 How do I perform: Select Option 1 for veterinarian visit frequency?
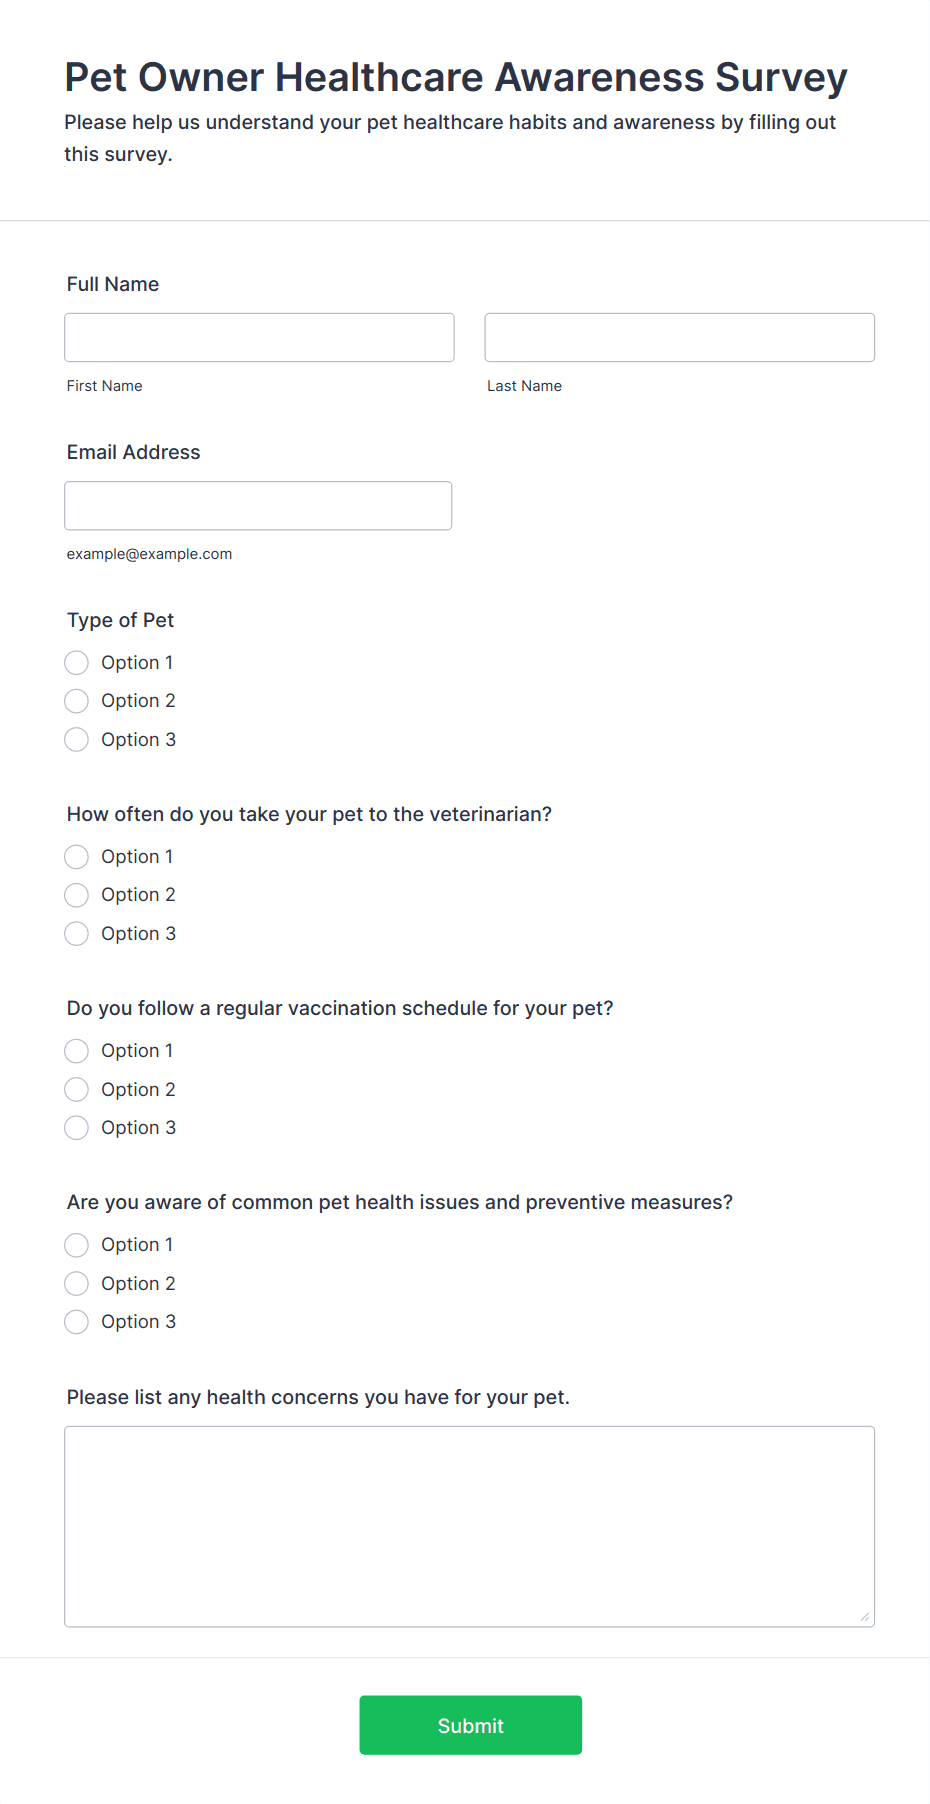77,857
